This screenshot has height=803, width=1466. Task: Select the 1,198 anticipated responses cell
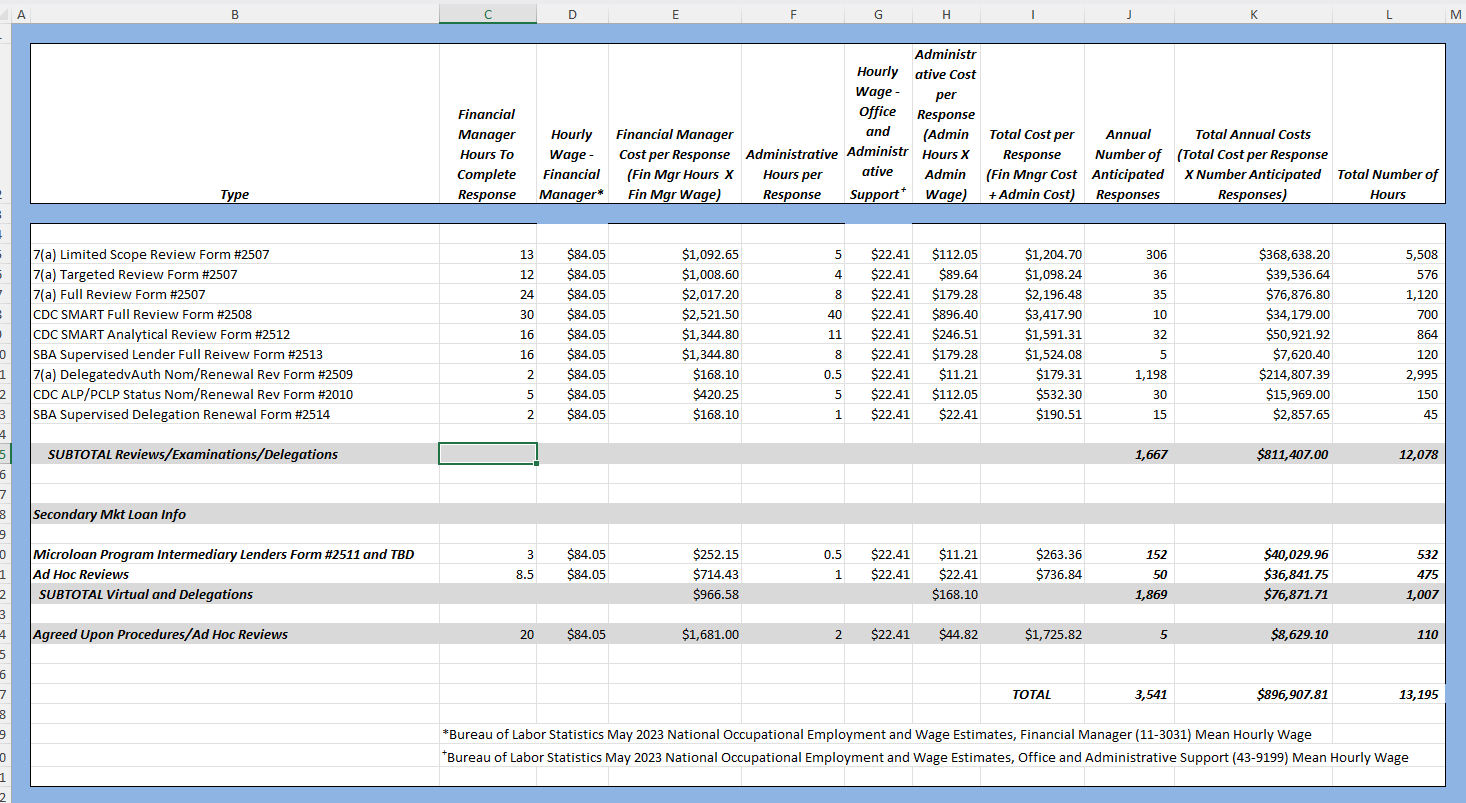(1149, 375)
